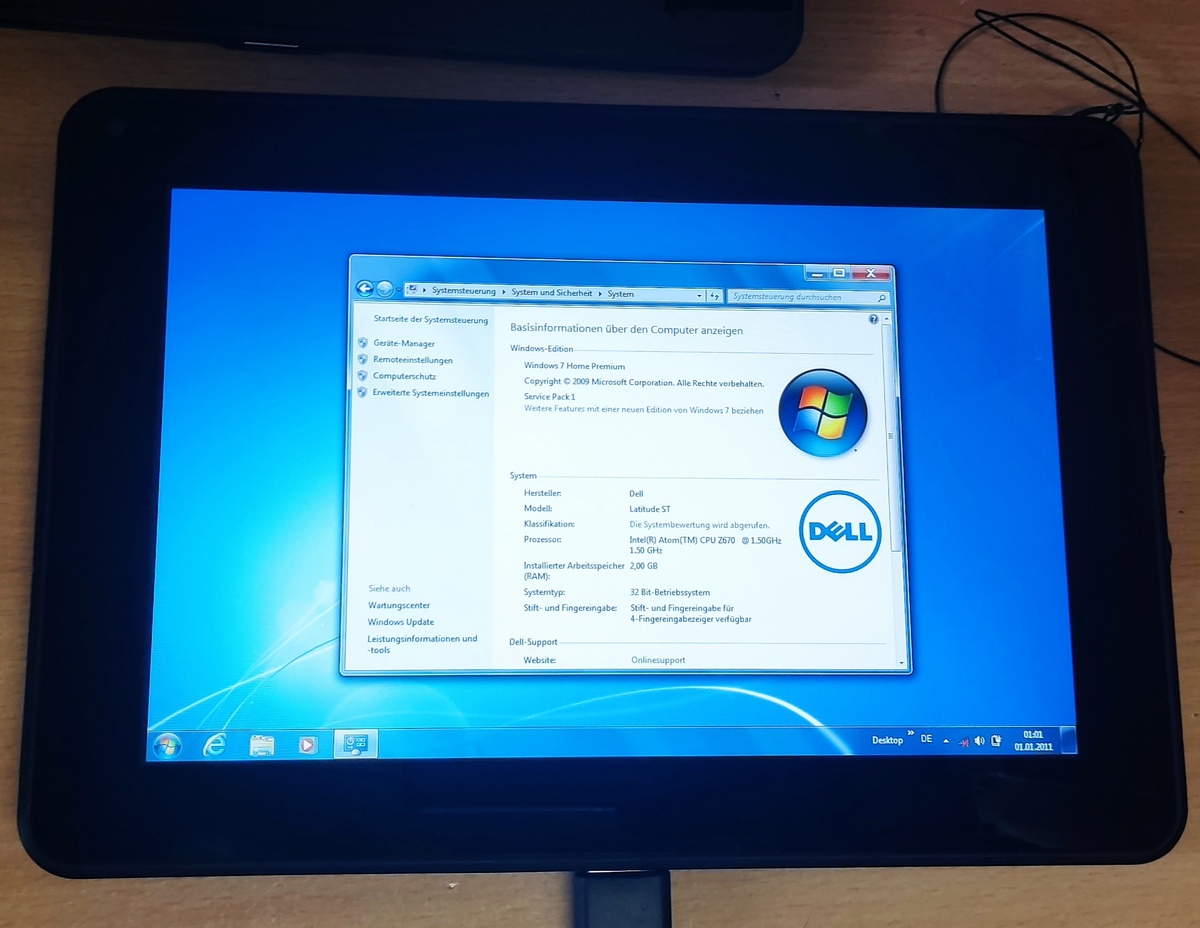Open Startseite der Systemsteuerung link
The width and height of the screenshot is (1200, 928).
(431, 320)
